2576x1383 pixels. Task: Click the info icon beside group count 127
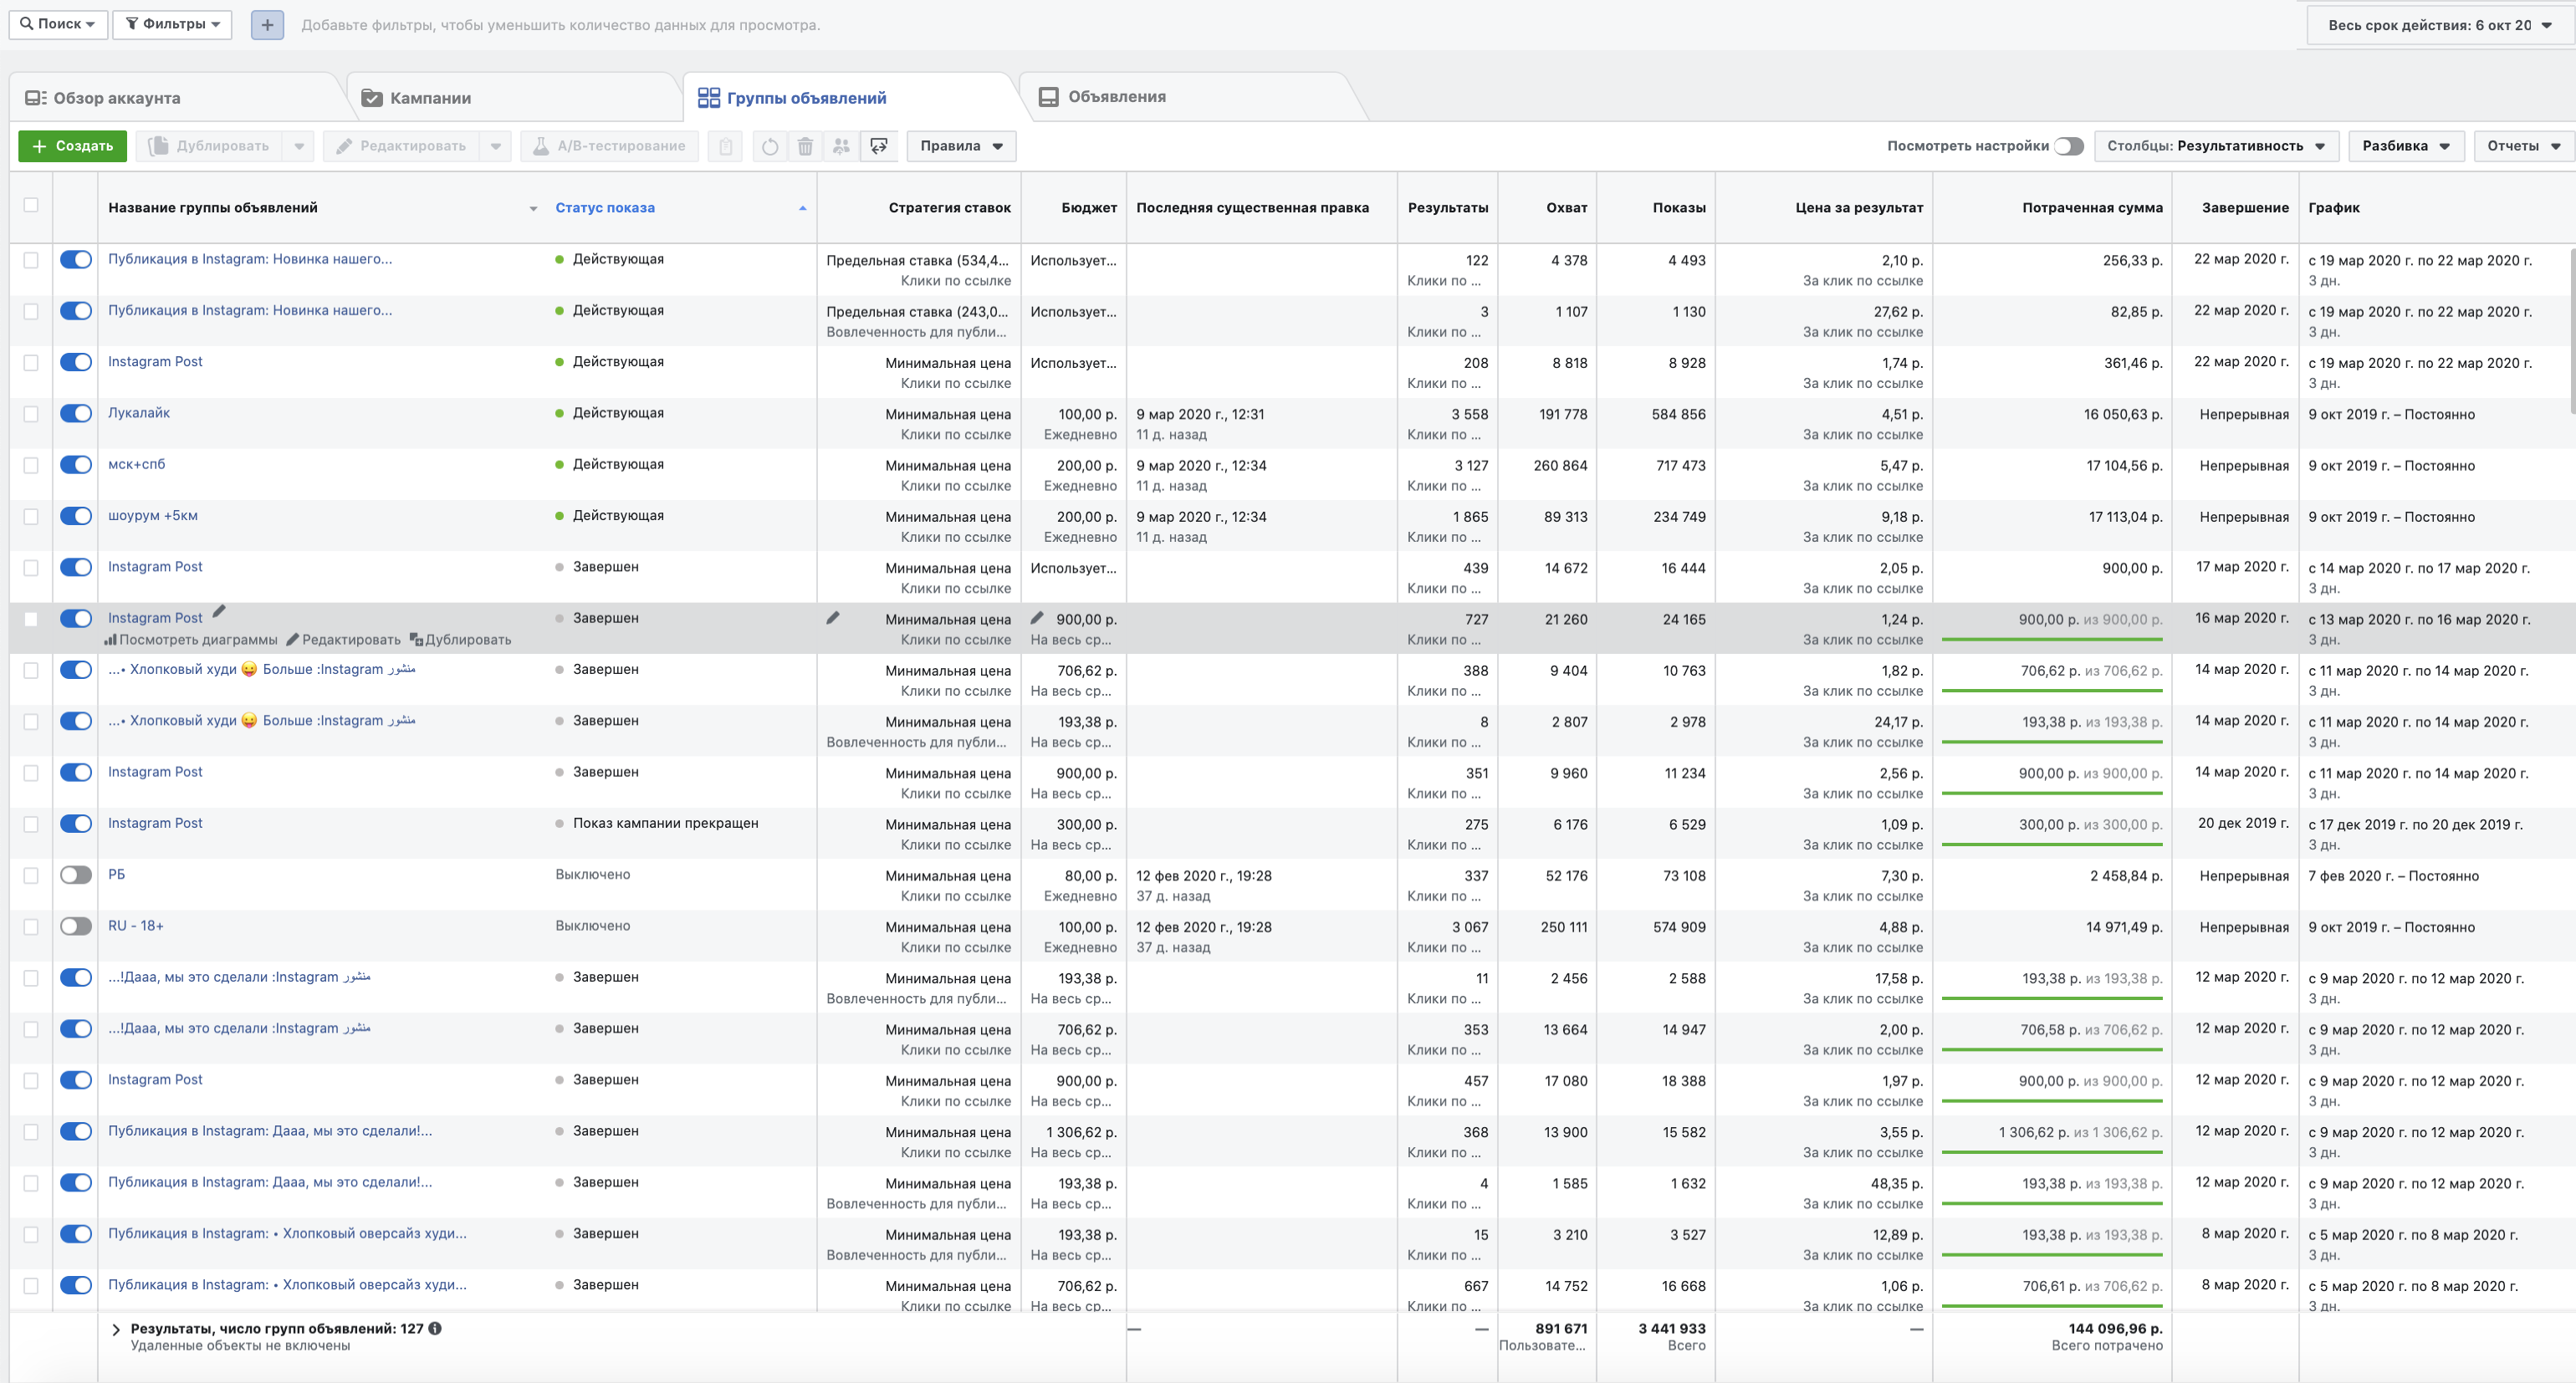pos(435,1328)
